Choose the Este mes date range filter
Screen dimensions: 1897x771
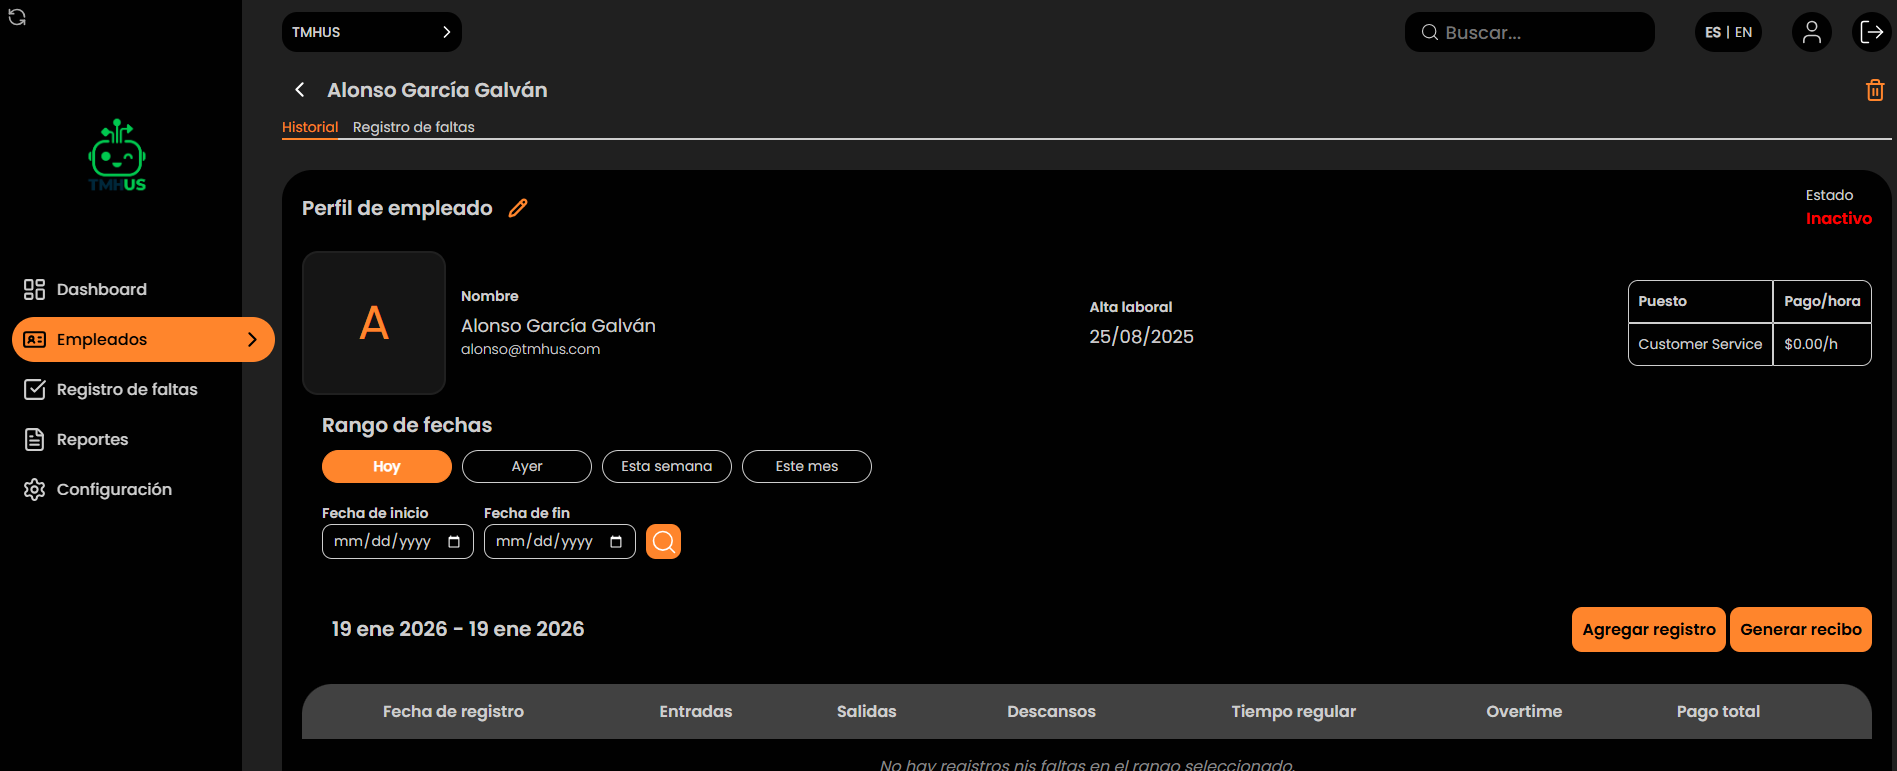pyautogui.click(x=806, y=467)
